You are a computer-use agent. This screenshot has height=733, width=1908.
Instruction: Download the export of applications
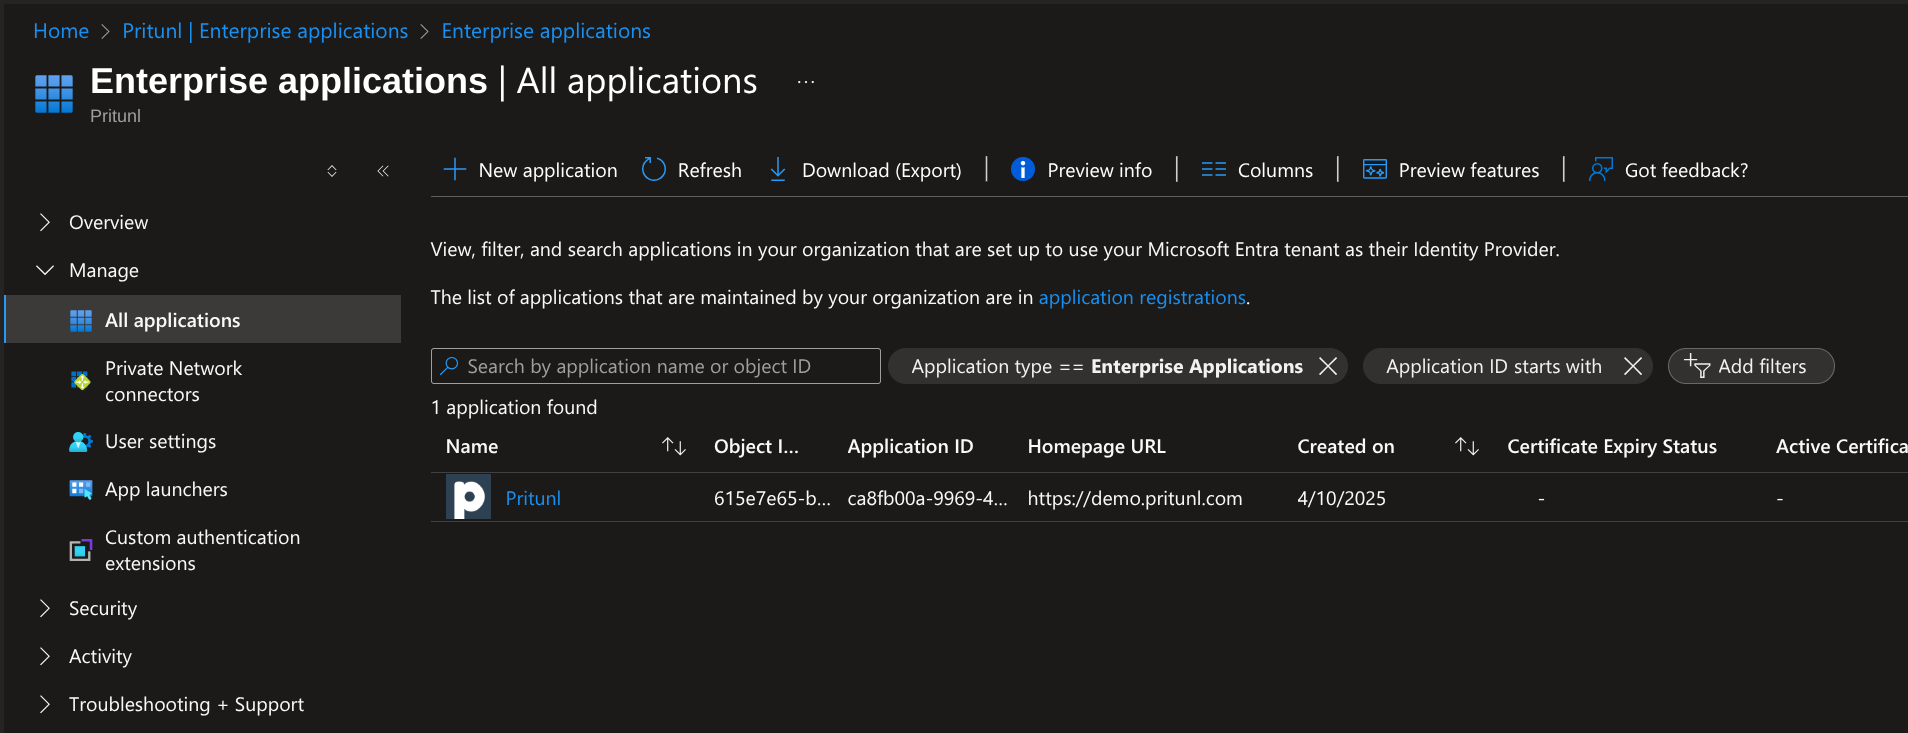click(x=866, y=170)
